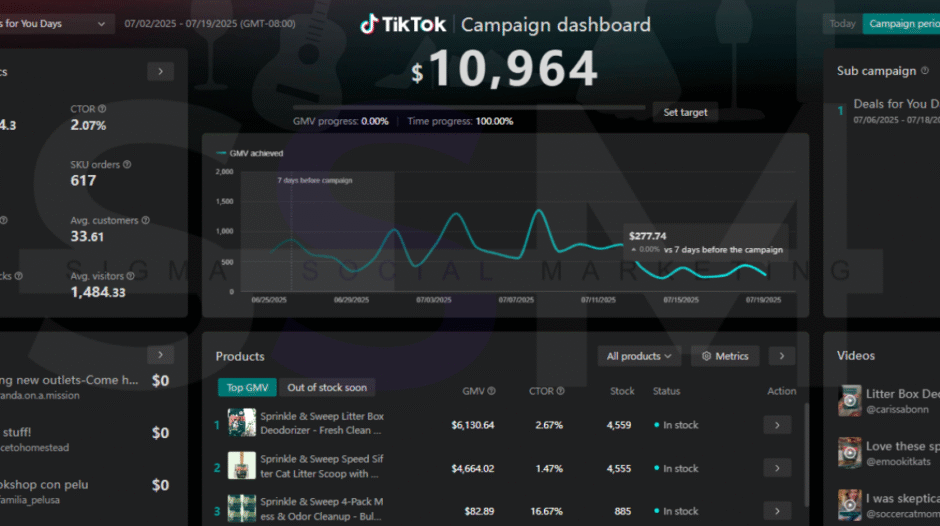Click the 07/11/2025 point on chart axis
This screenshot has height=526, width=940.
[x=598, y=299]
